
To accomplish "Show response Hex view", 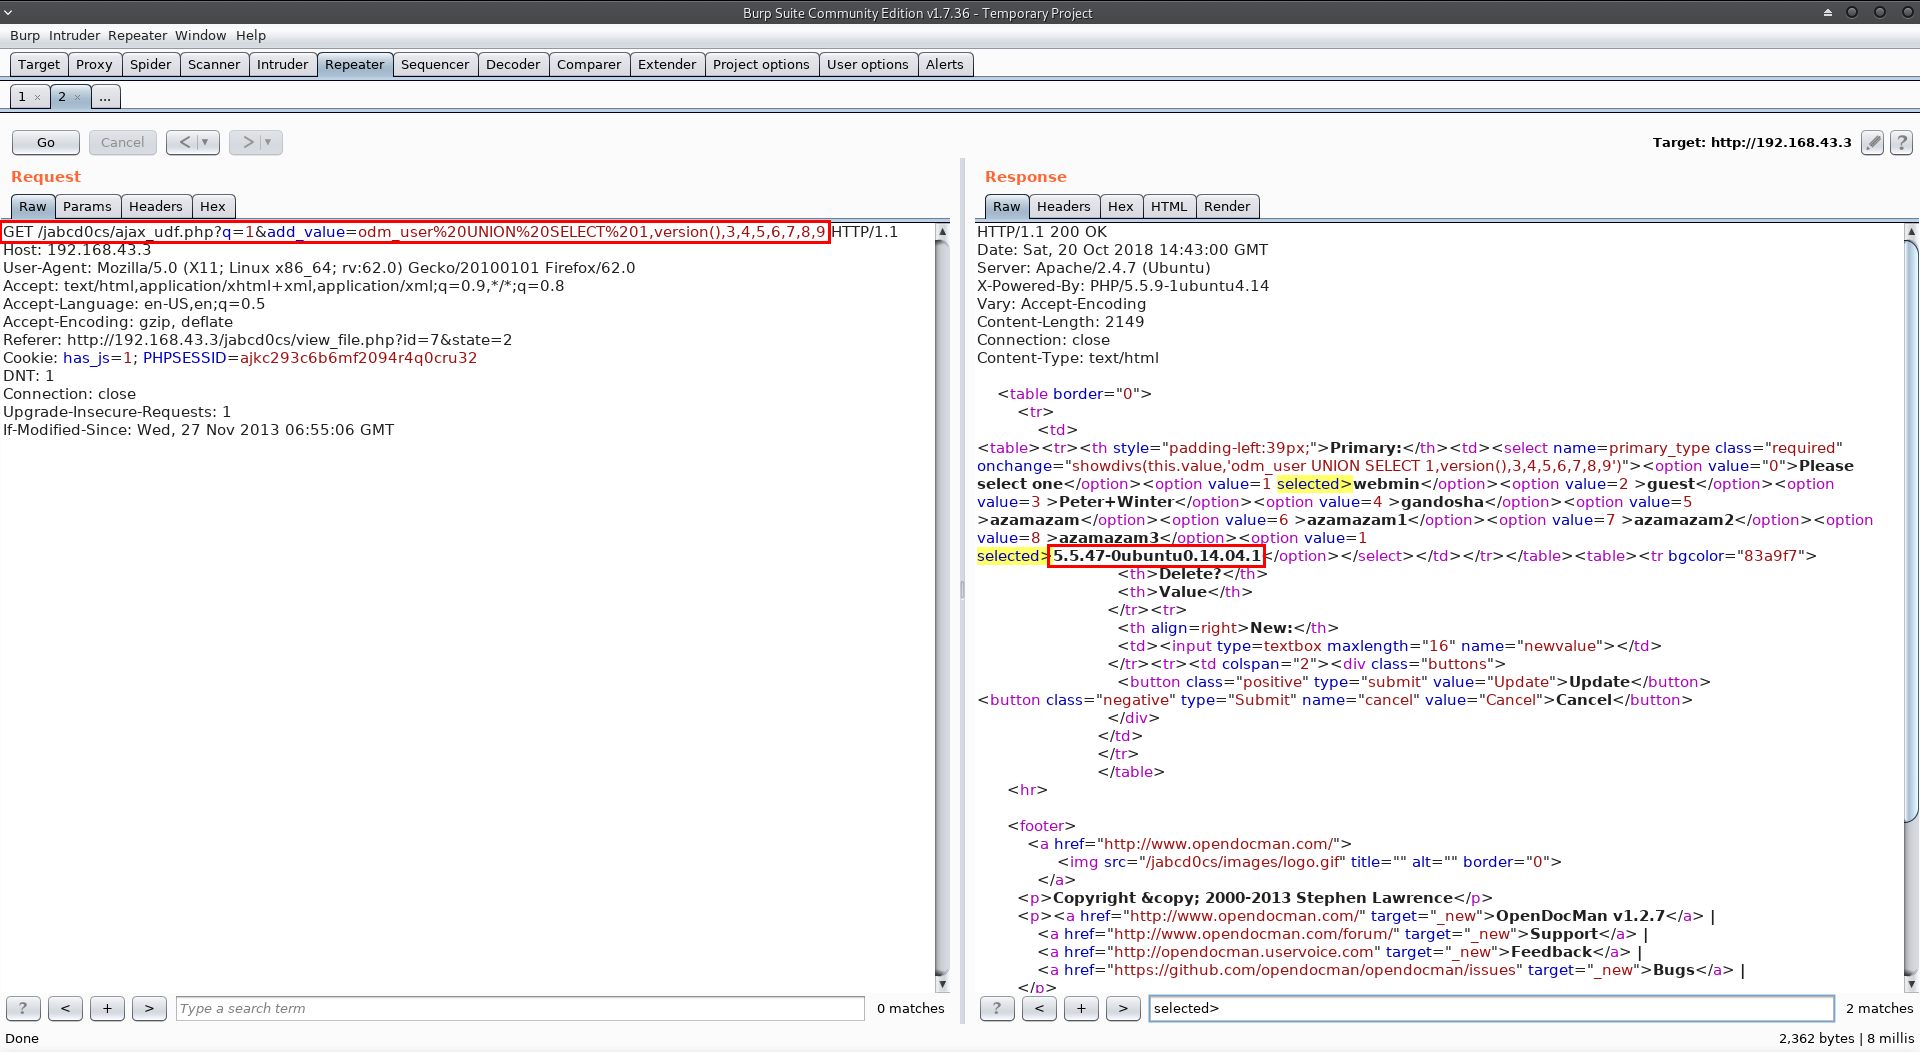I will [x=1121, y=206].
